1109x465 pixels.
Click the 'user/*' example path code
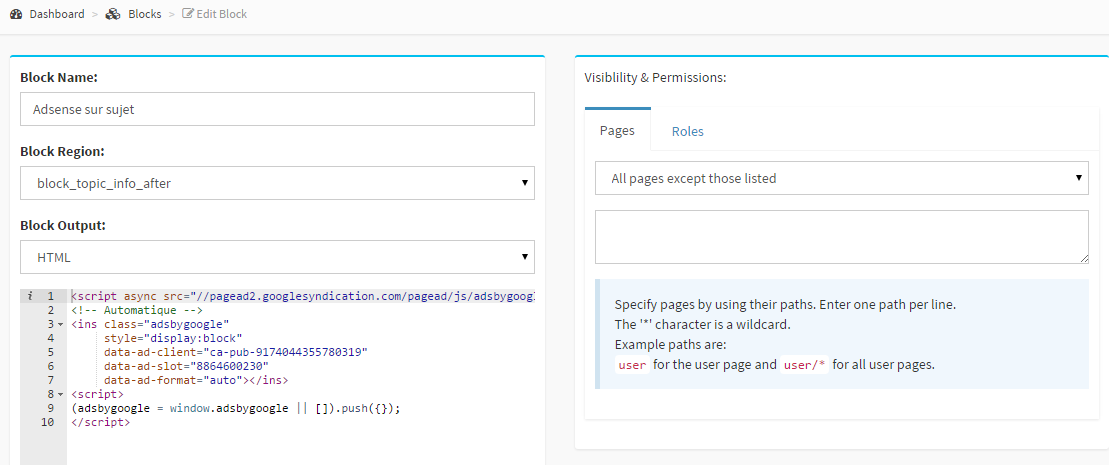coord(804,365)
